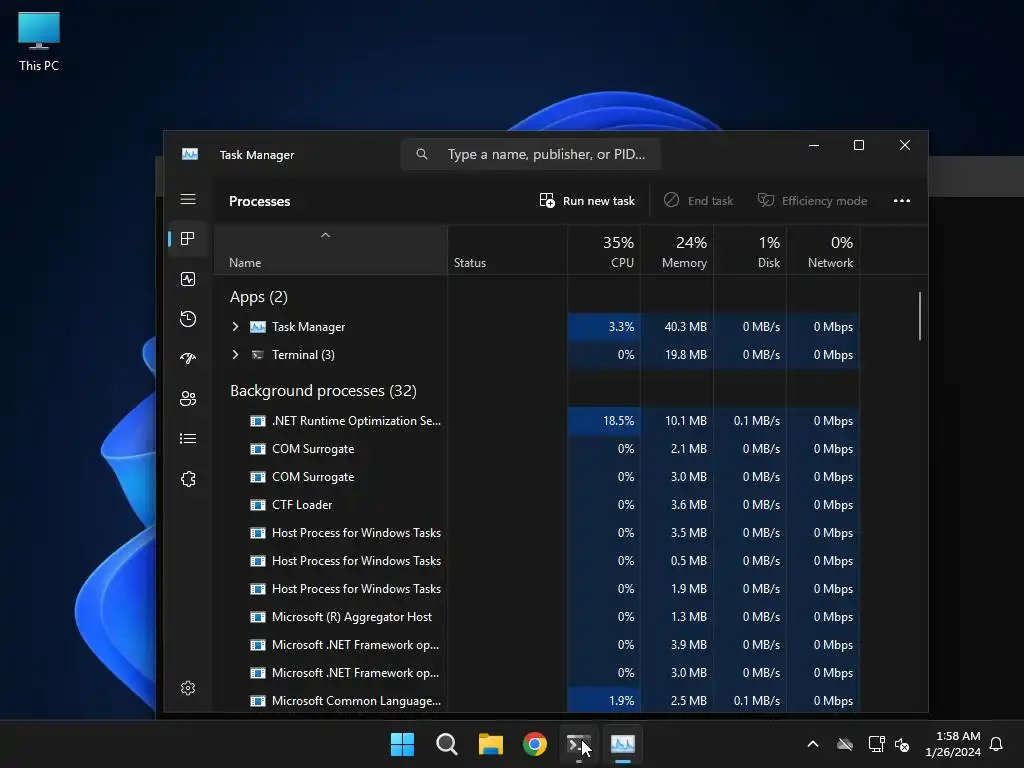Click the Efficiency mode button
1024x768 pixels.
point(812,200)
